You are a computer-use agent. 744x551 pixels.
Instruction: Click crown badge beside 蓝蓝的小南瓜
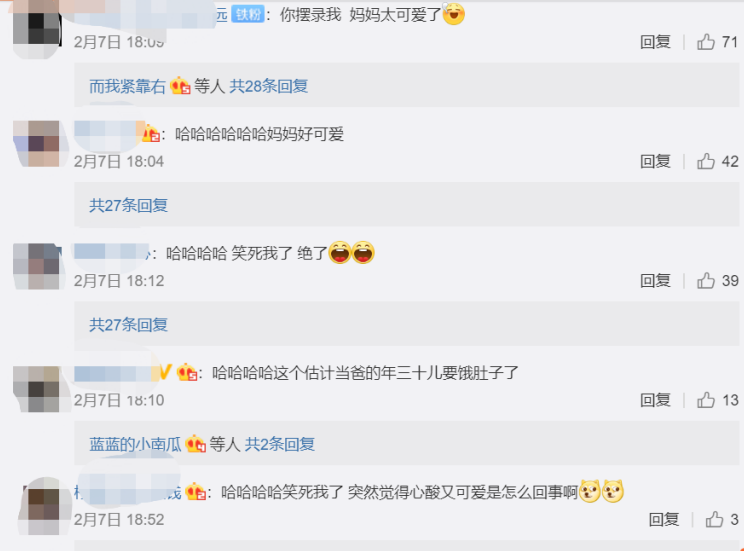tap(195, 444)
